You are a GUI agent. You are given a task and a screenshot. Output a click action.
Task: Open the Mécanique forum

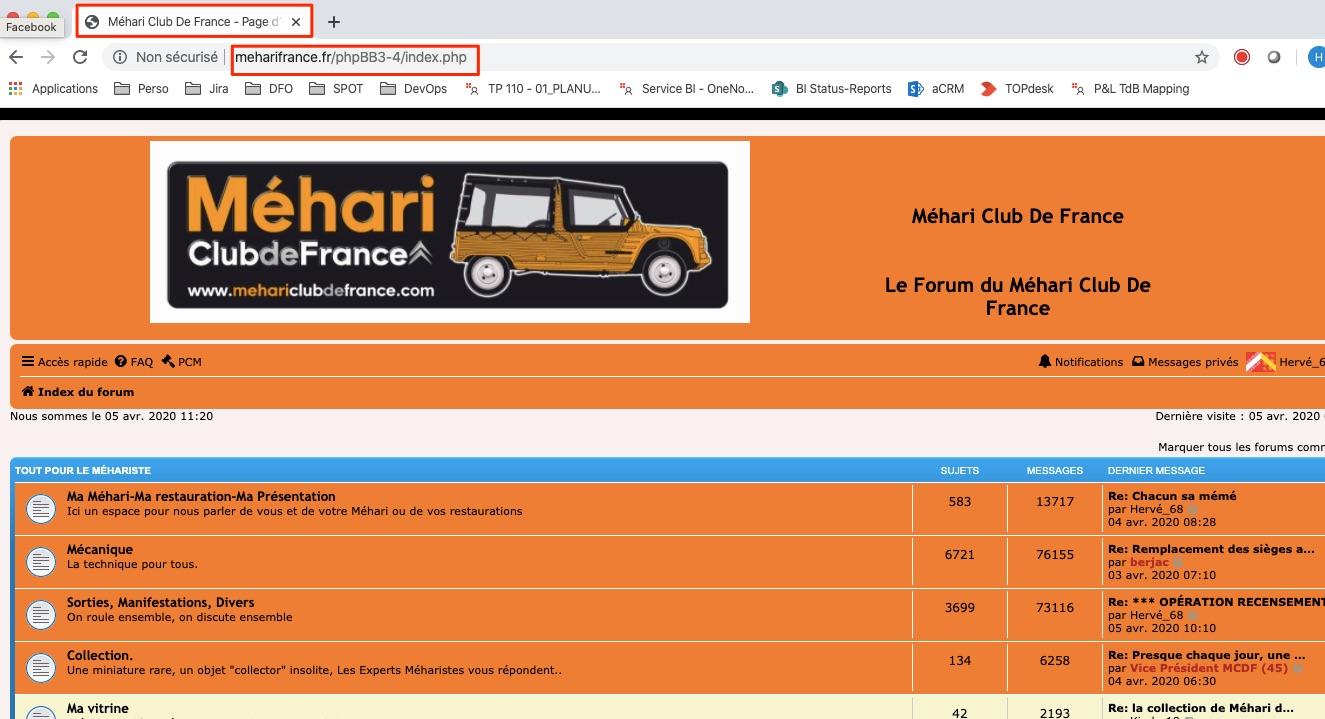pos(100,549)
